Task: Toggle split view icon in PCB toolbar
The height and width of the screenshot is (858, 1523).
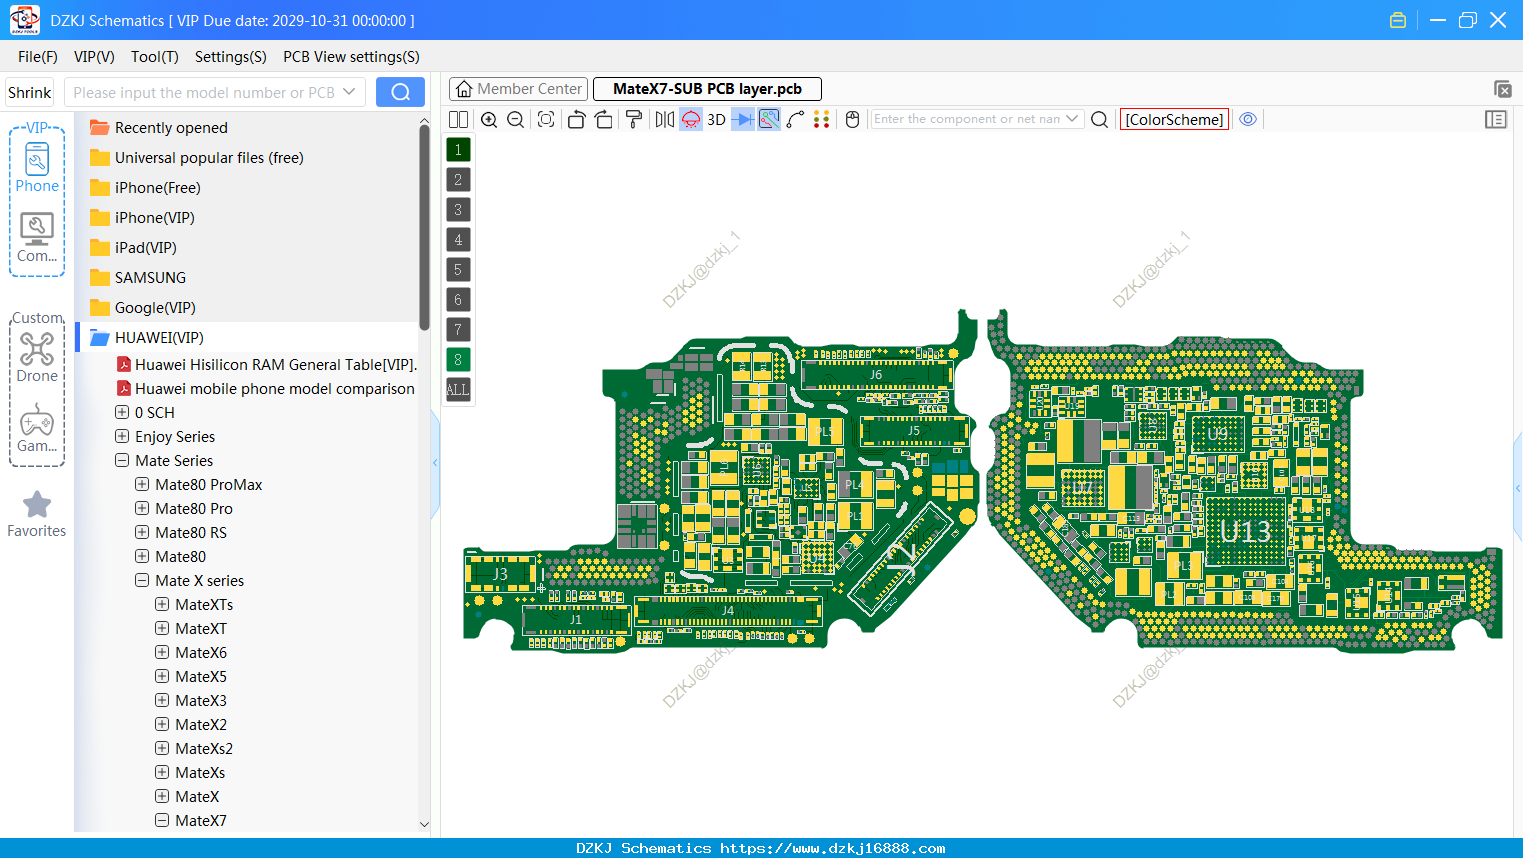Action: click(458, 119)
